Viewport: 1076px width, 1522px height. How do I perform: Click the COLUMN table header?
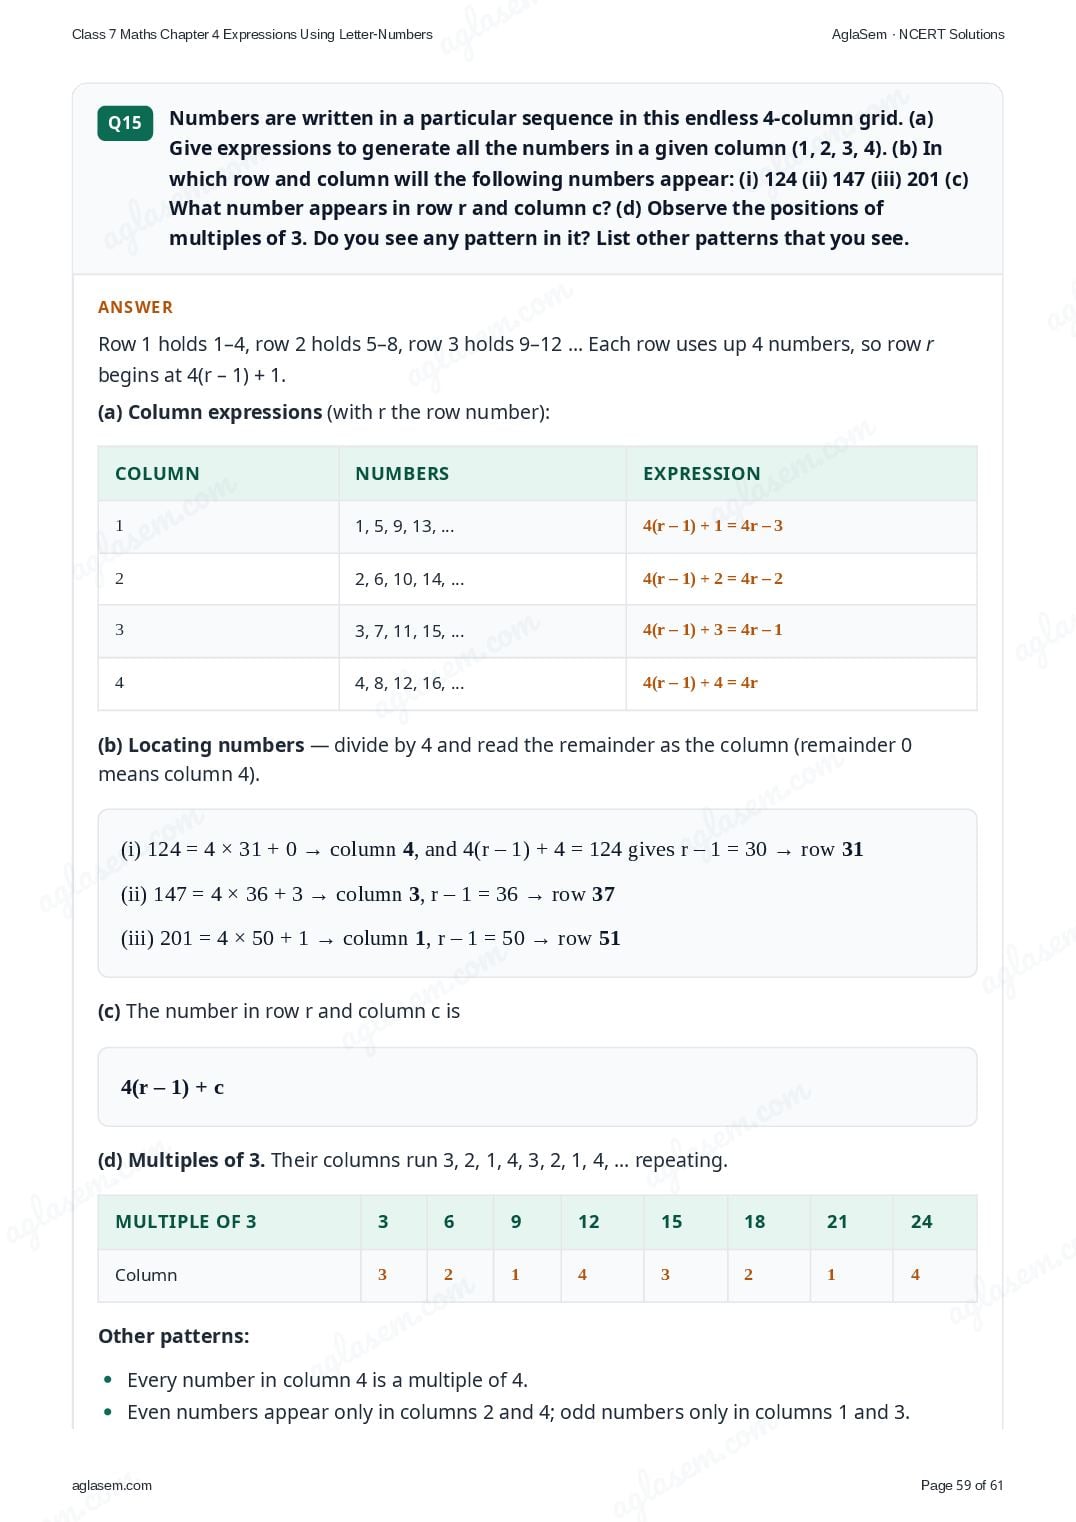coord(157,474)
